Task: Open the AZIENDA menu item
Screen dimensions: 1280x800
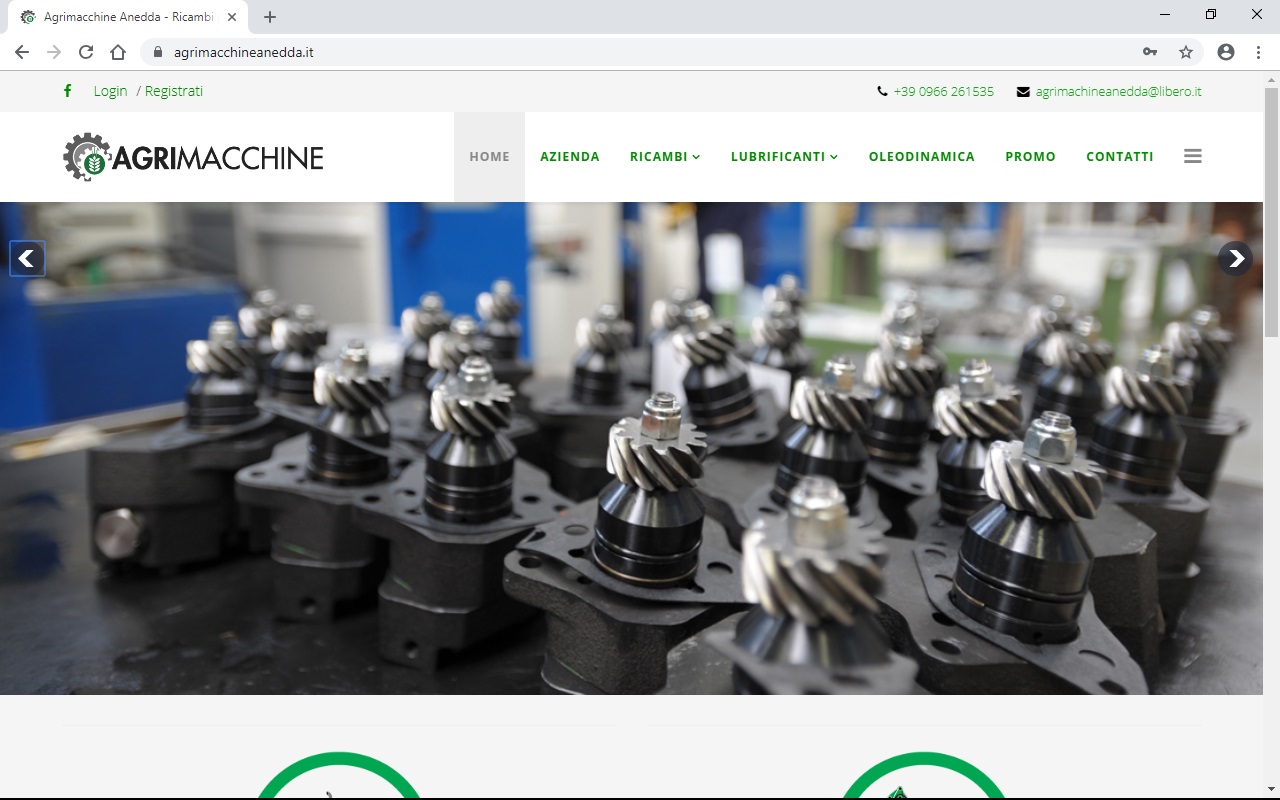Action: pyautogui.click(x=570, y=157)
